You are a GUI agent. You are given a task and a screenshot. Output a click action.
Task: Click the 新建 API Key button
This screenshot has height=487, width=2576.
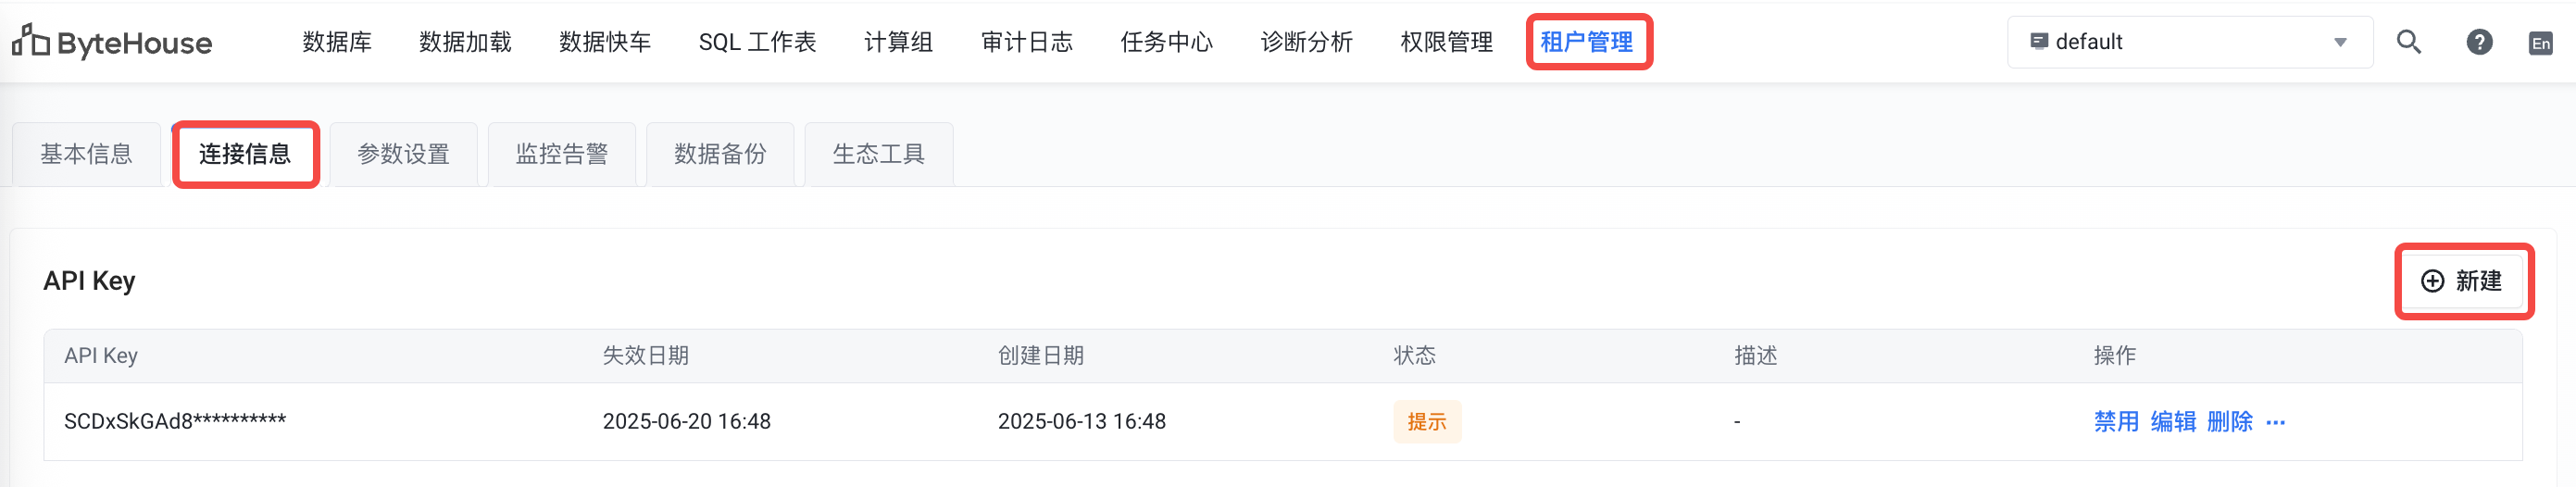pos(2462,281)
